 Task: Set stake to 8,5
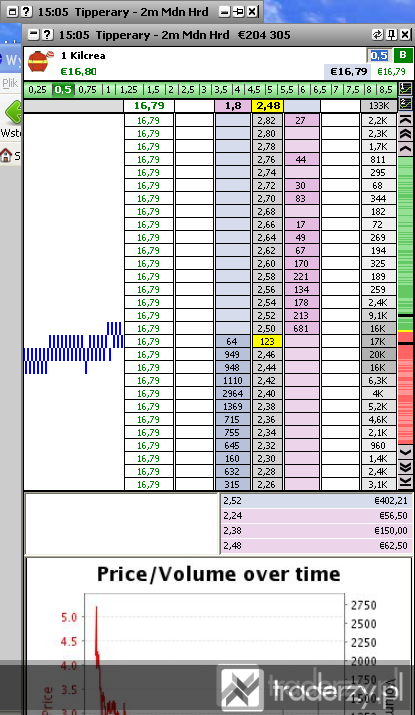[x=386, y=90]
